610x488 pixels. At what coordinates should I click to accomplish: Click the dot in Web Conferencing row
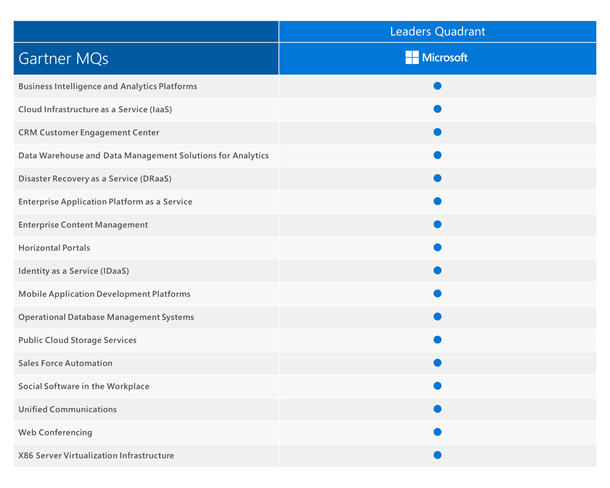click(437, 432)
